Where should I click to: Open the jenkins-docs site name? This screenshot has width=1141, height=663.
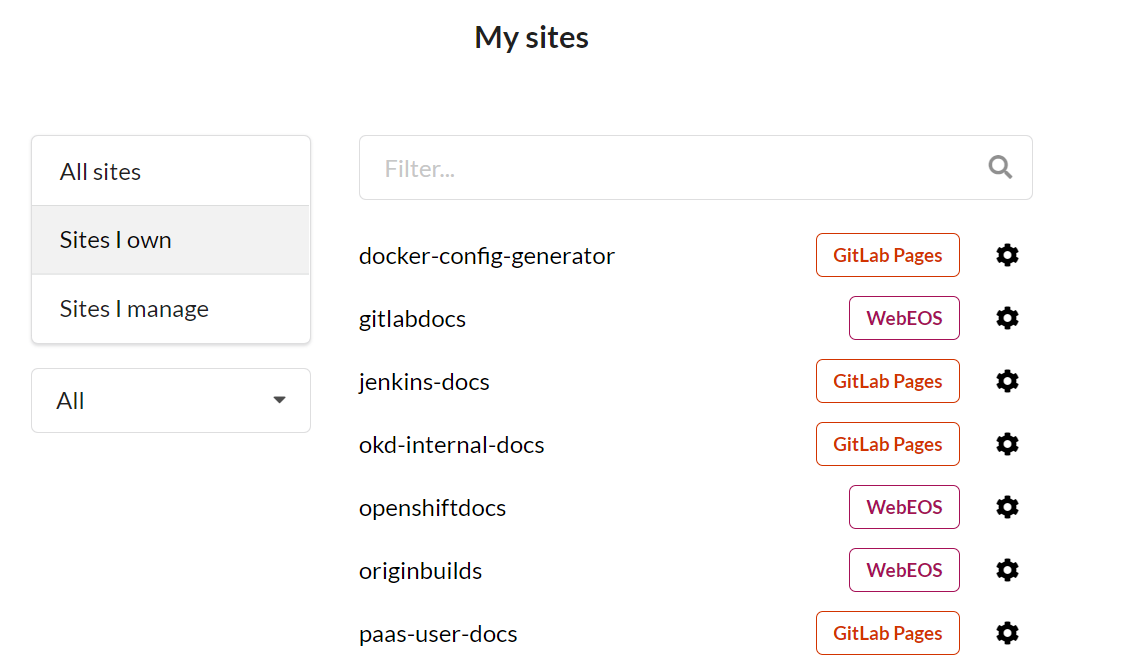[424, 382]
